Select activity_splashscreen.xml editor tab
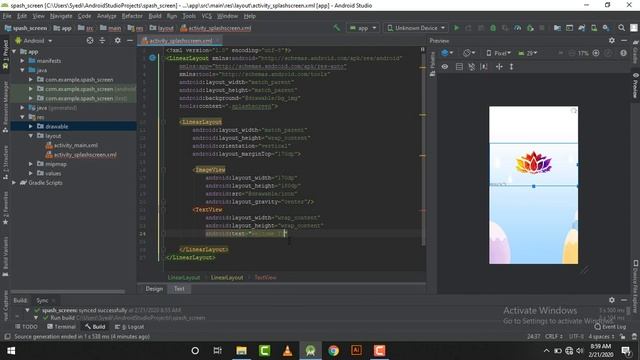Viewport: 640px width, 360px height. (x=180, y=41)
